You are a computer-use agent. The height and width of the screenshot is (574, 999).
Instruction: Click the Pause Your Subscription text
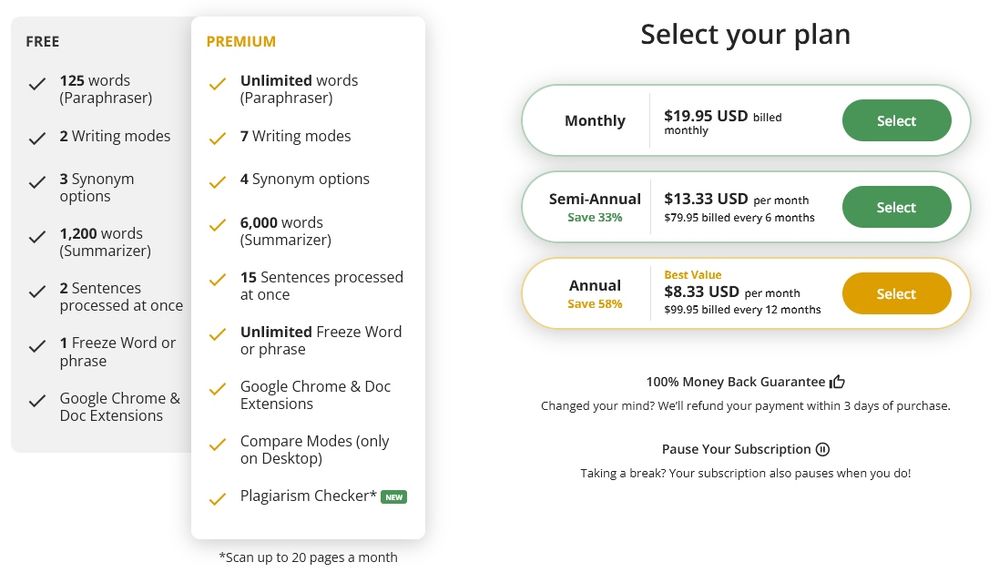736,449
